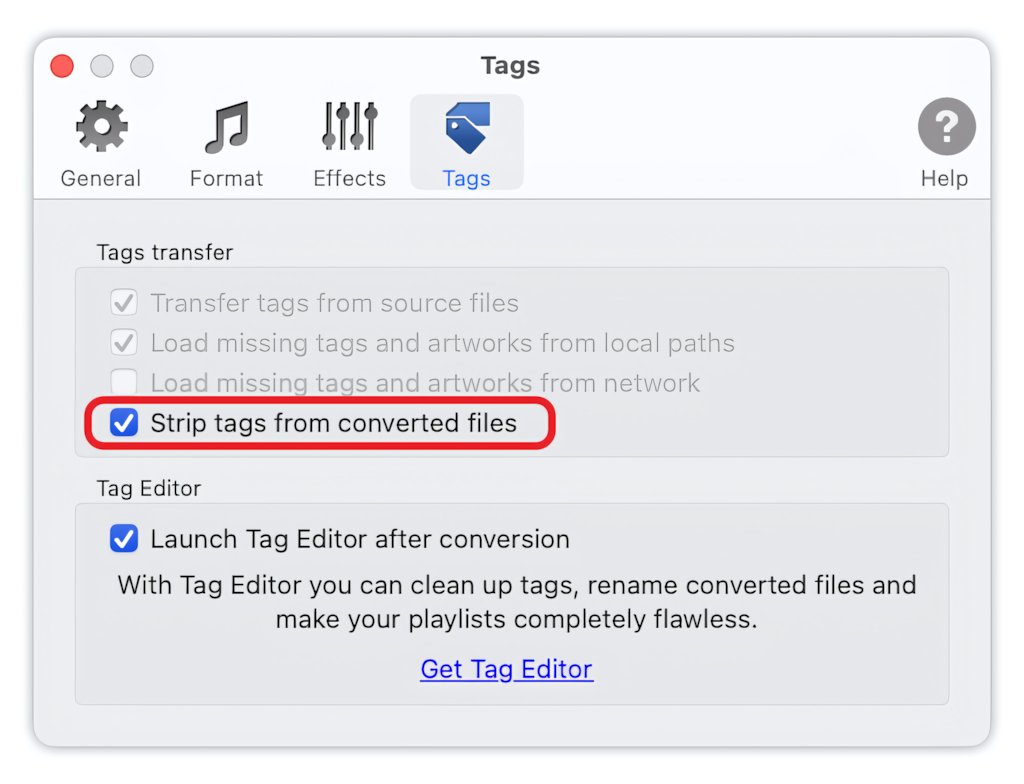The height and width of the screenshot is (784, 1024).
Task: Uncheck Strip tags from converted files
Action: tap(124, 423)
